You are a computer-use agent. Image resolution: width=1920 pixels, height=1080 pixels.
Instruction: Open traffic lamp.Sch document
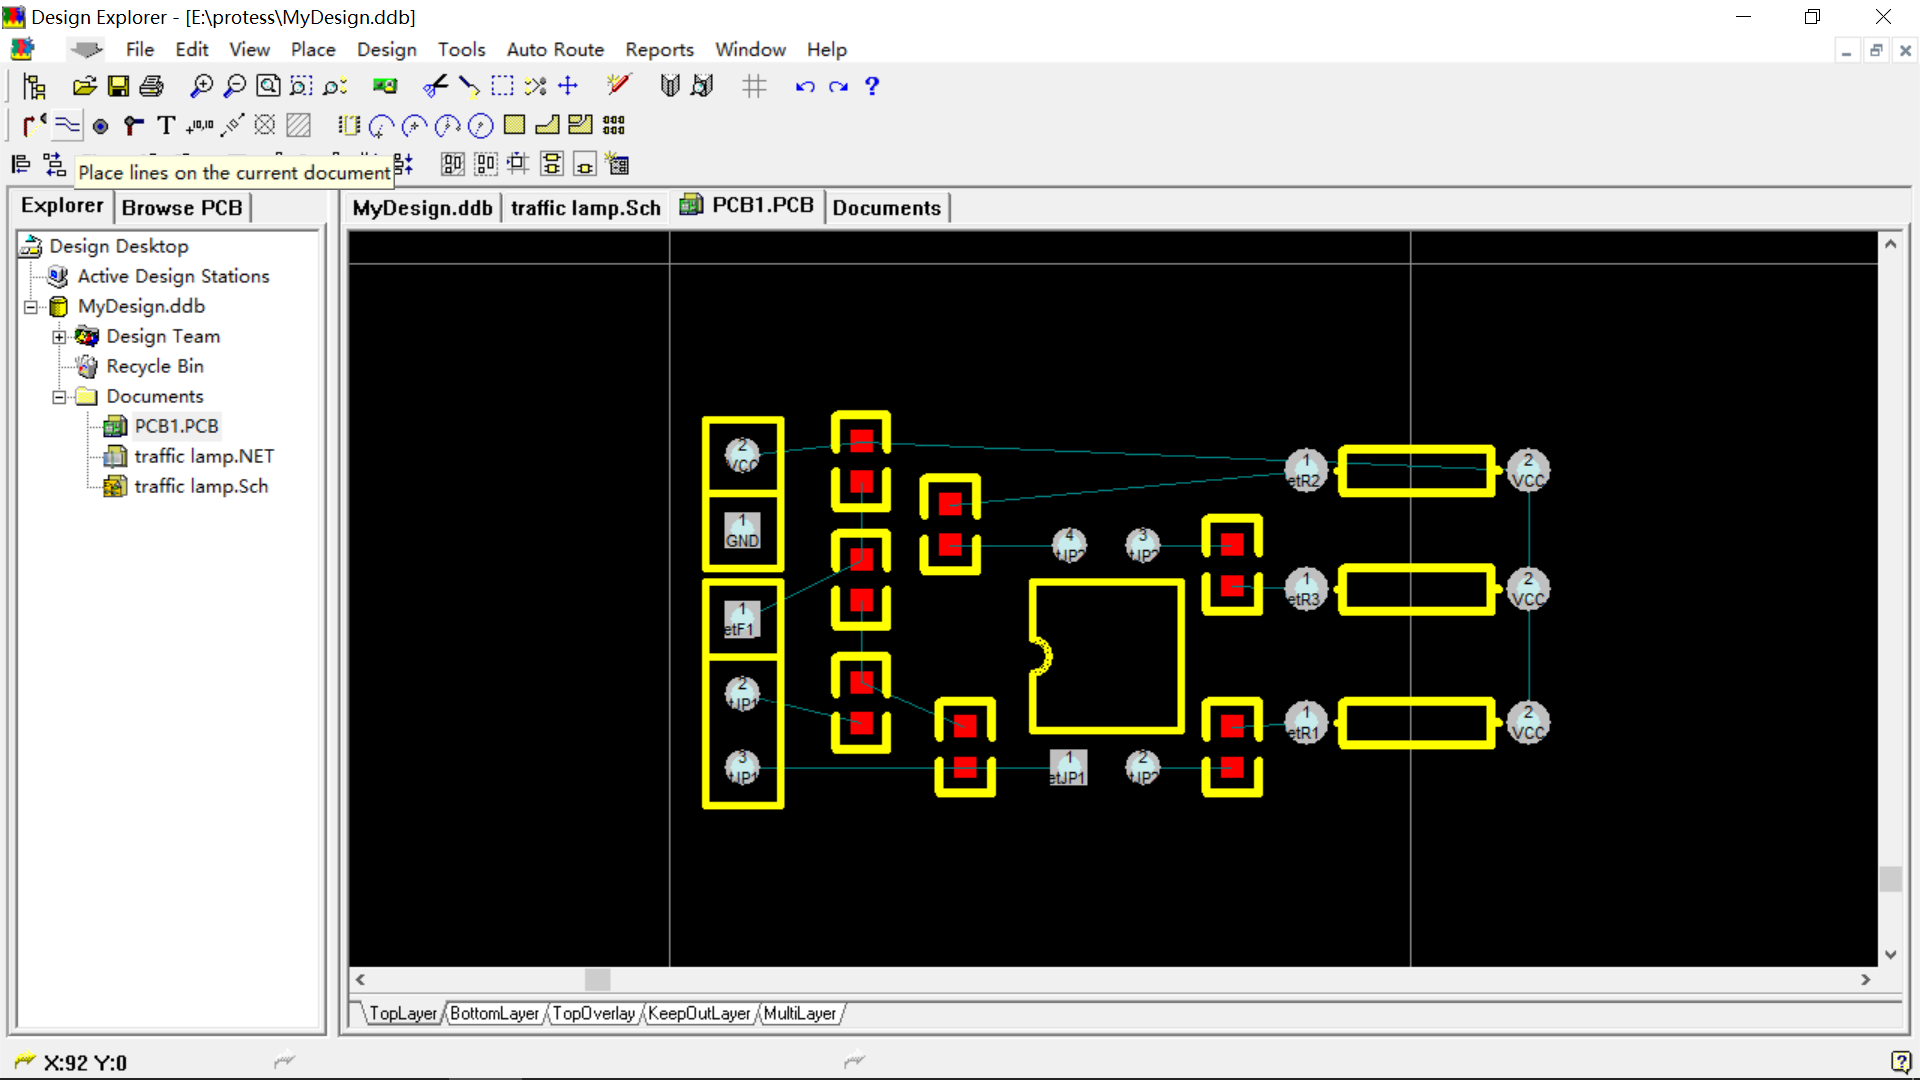[x=200, y=485]
